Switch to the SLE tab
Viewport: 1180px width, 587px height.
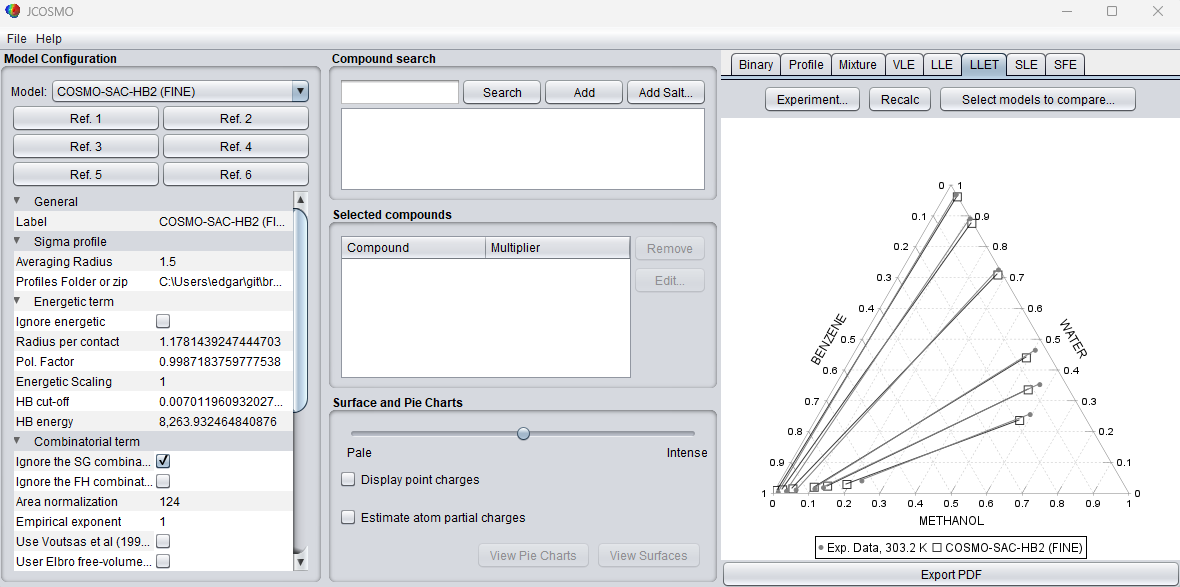click(1026, 65)
